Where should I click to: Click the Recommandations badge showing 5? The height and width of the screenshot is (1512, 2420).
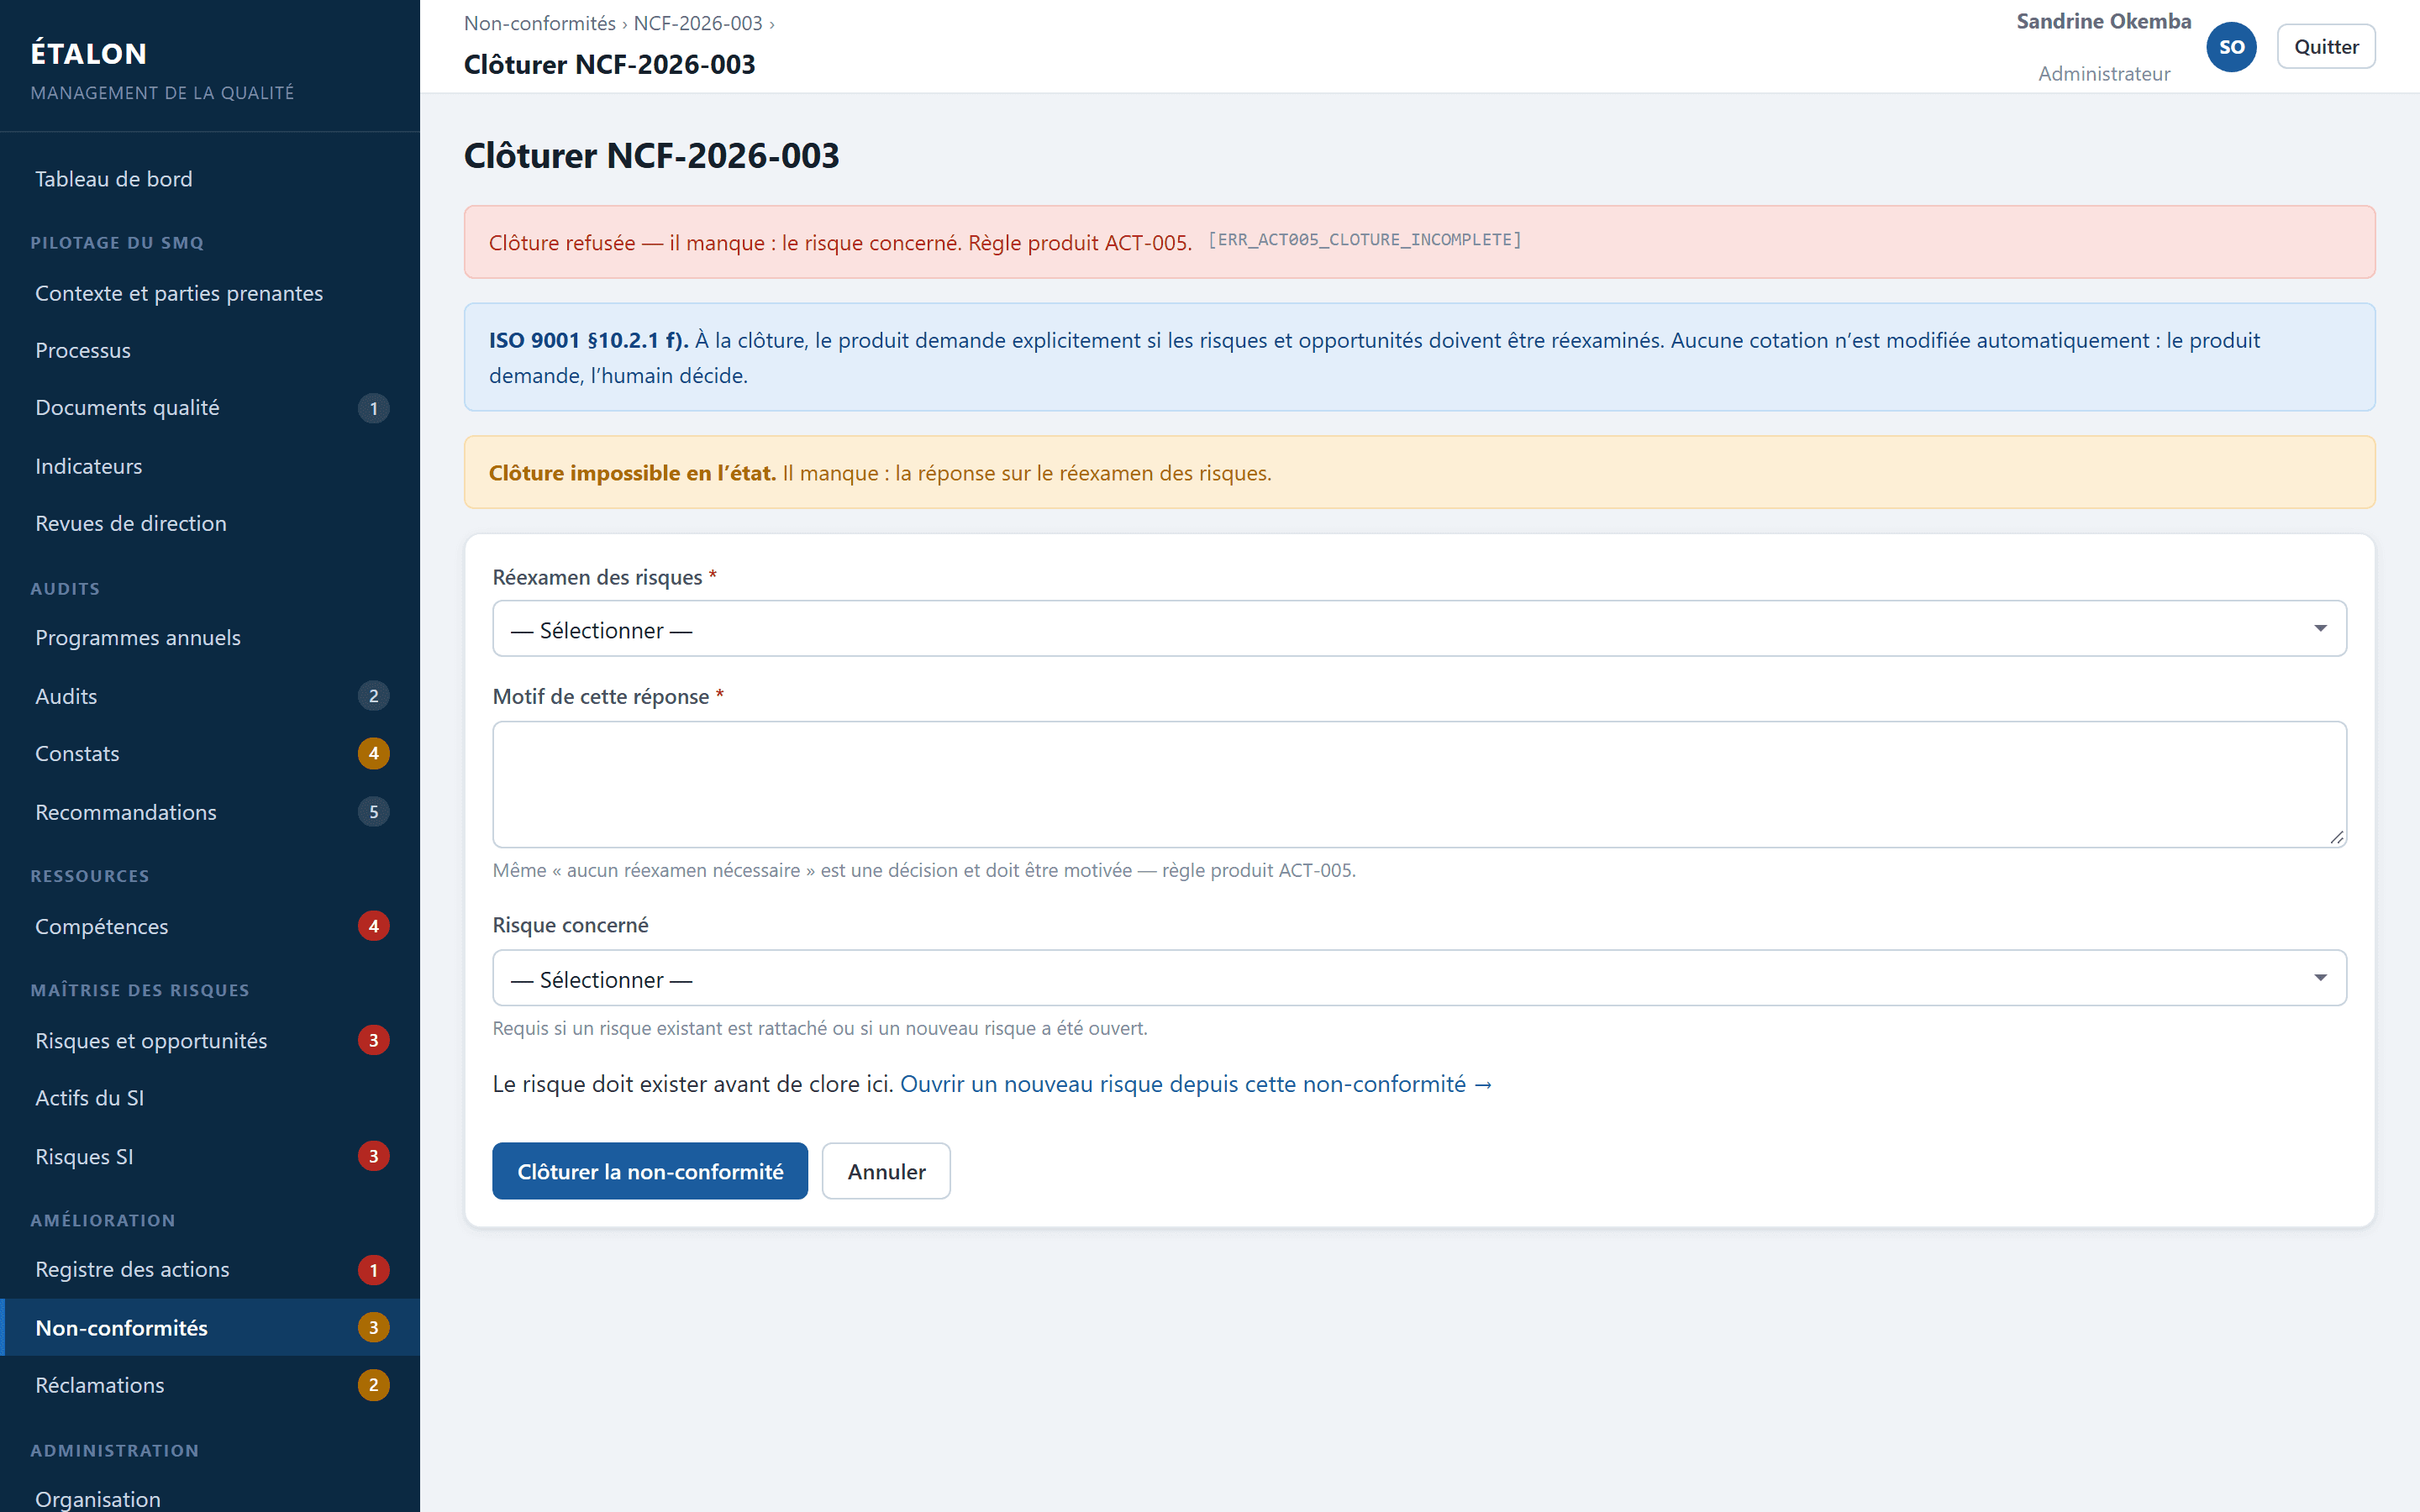[373, 812]
